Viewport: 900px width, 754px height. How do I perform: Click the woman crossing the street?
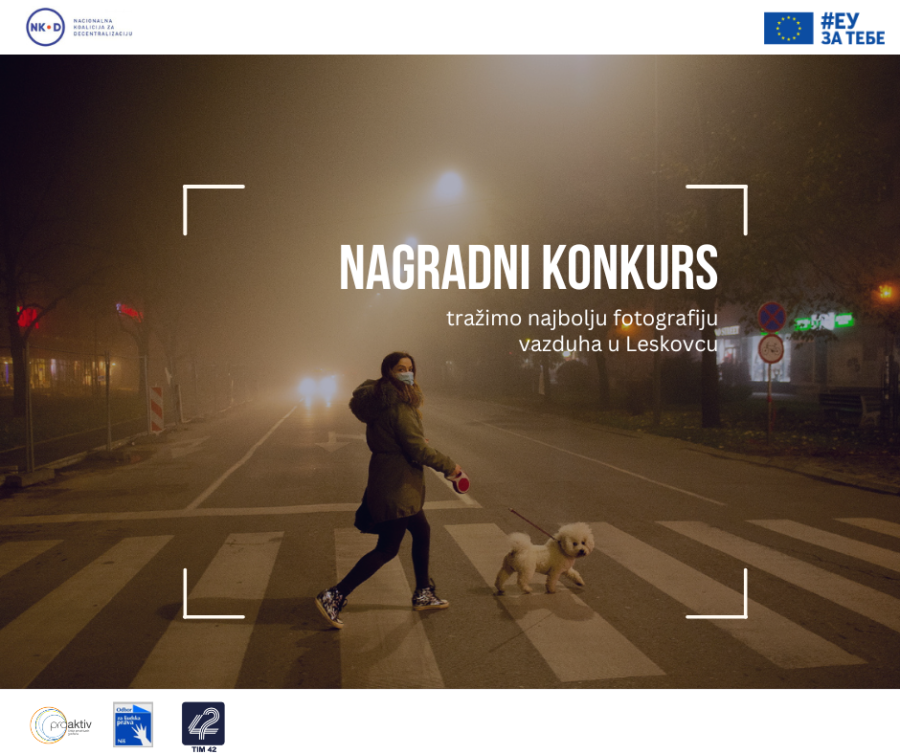click(x=395, y=470)
